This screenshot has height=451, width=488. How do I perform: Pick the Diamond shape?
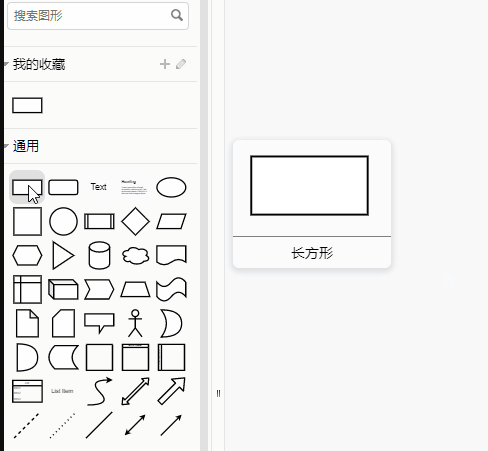(135, 221)
